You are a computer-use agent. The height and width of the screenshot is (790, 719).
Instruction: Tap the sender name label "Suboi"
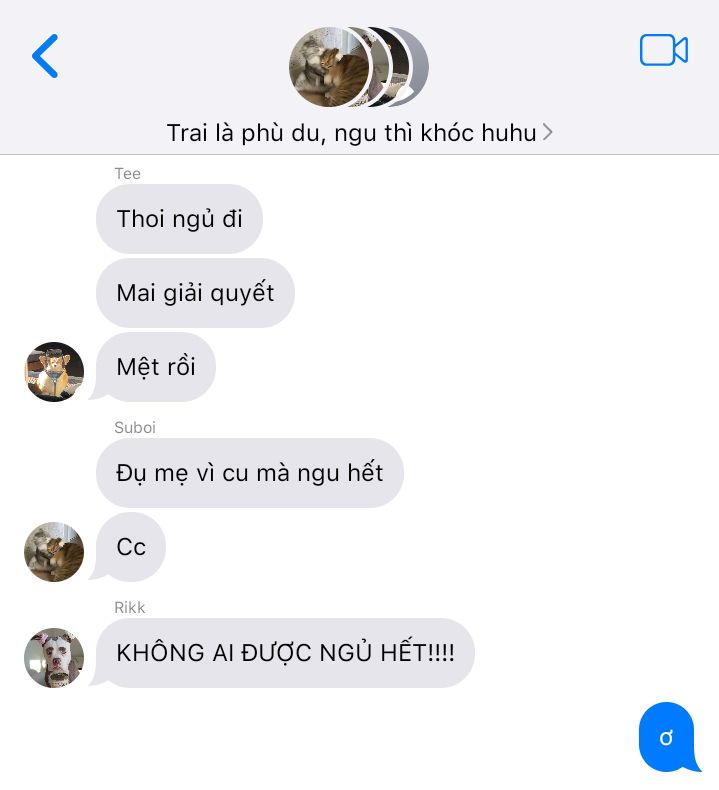135,428
